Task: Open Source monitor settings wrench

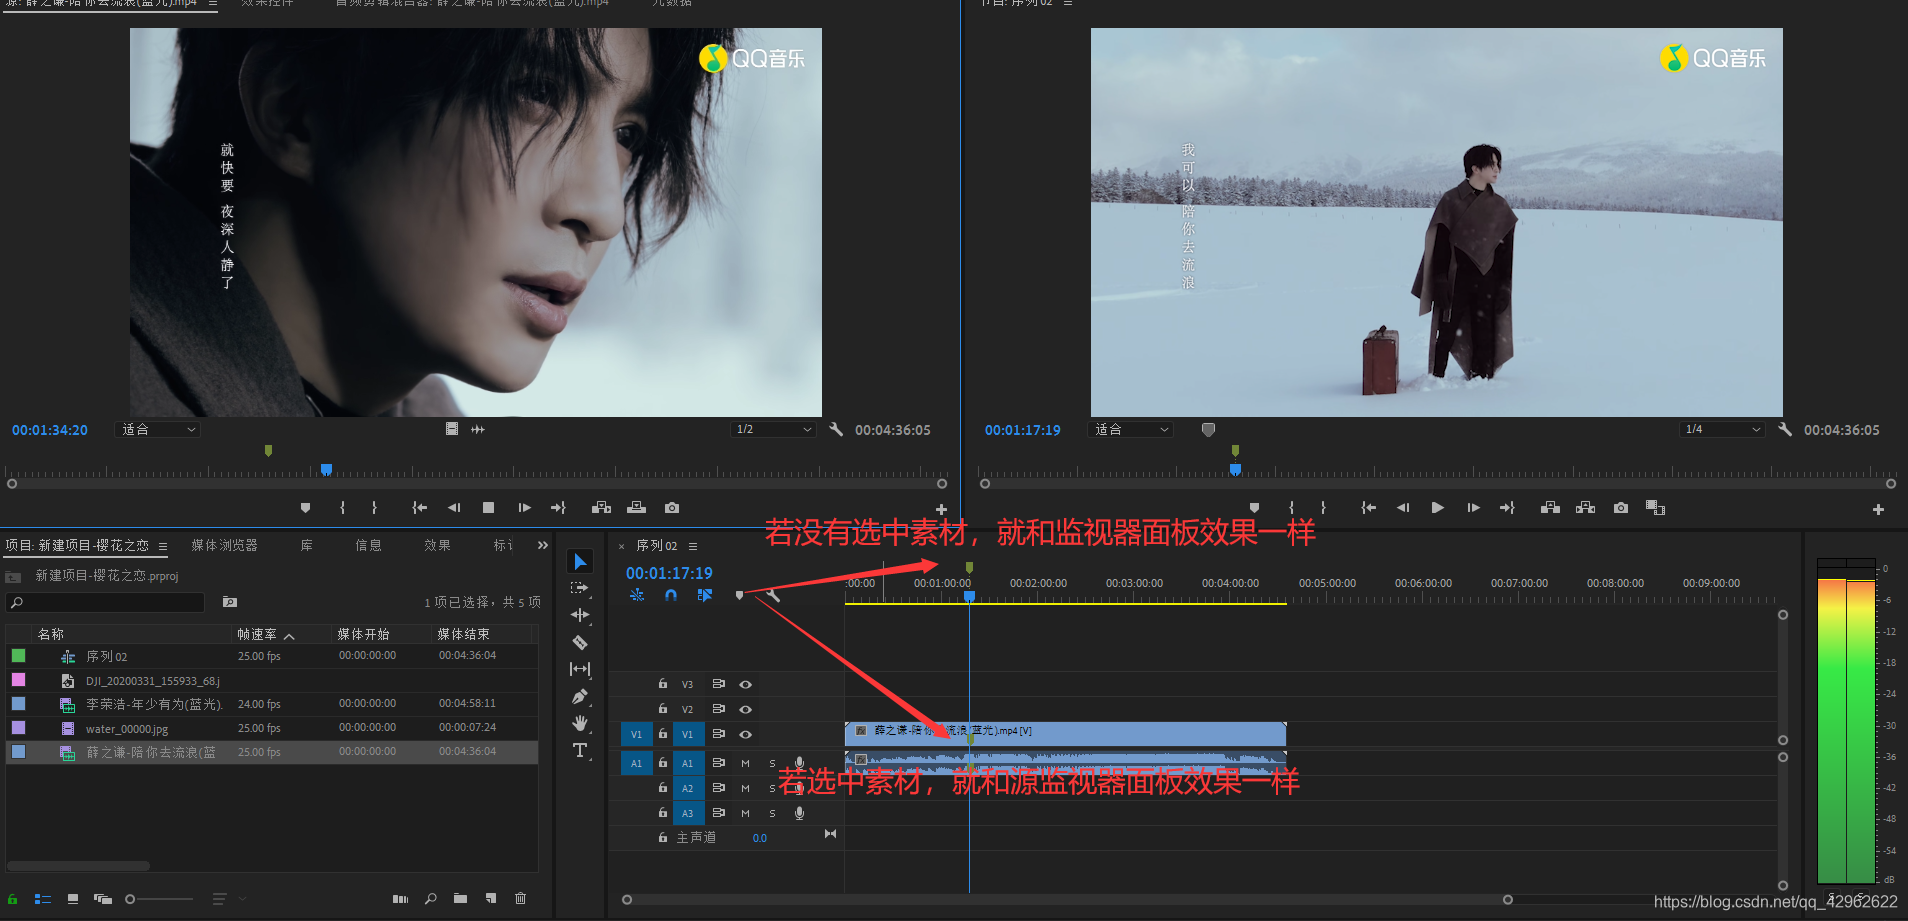Action: coord(836,429)
